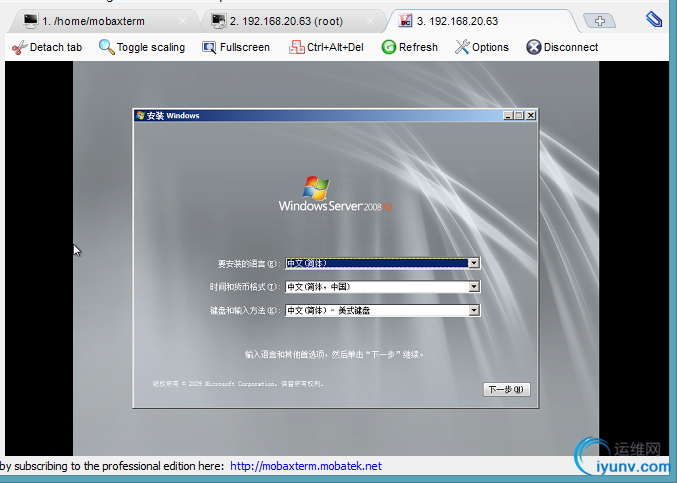
Task: Click the 2009 Microsoft Corporation copyright text
Action: [x=238, y=384]
